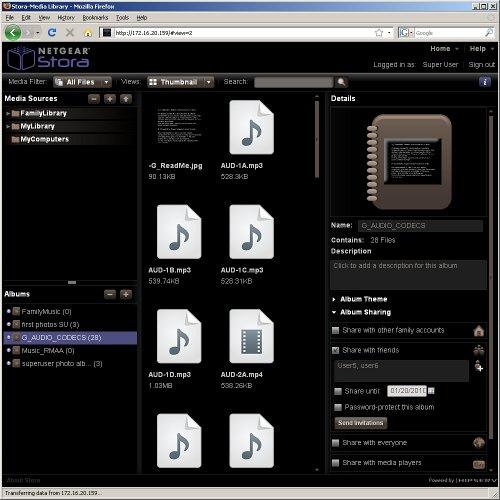The image size is (500, 500).
Task: Open the Bookmarks menu
Action: click(x=95, y=18)
